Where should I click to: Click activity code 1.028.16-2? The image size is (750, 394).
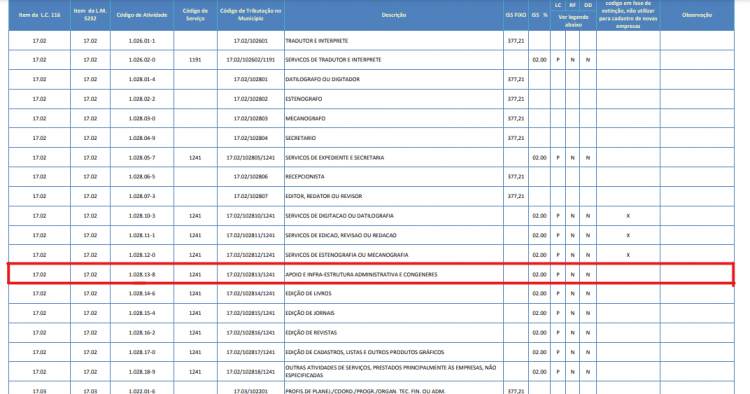(142, 333)
